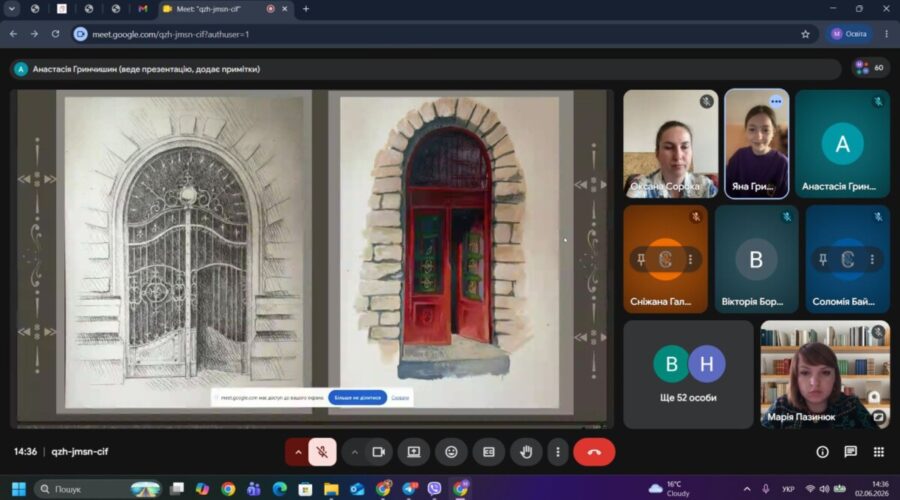Open the weather widget 16°C Cloudy

point(669,489)
